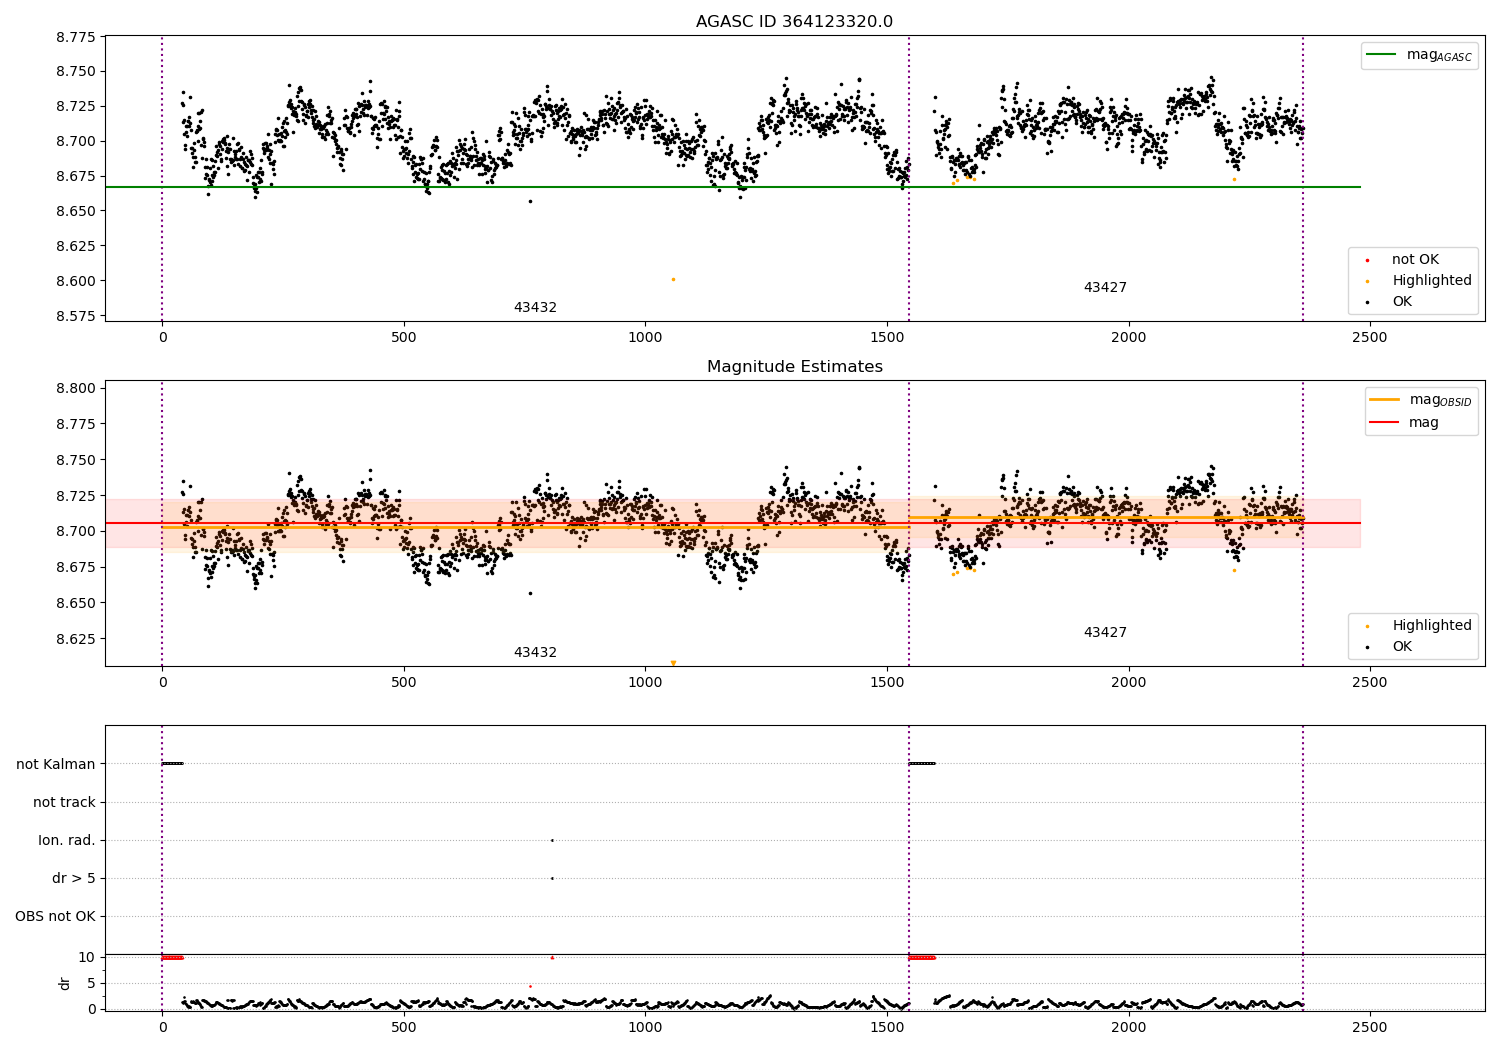Click the orange highlighted outlier near 8.600 in the top plot
1500x1050 pixels.
[x=673, y=280]
